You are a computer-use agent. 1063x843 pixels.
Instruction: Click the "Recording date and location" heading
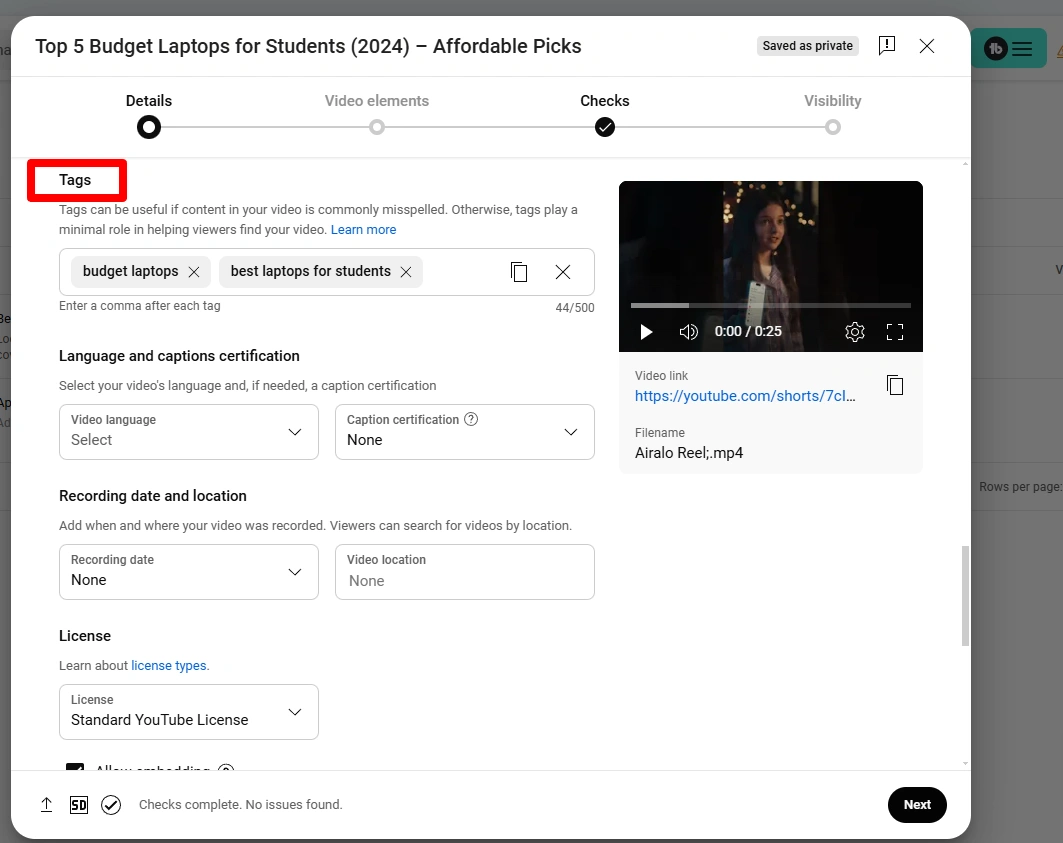[153, 496]
